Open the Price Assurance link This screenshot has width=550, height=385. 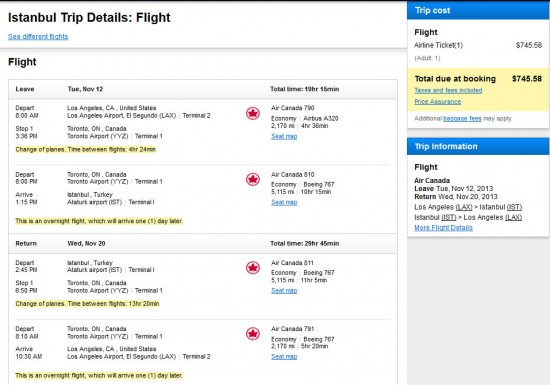(437, 102)
